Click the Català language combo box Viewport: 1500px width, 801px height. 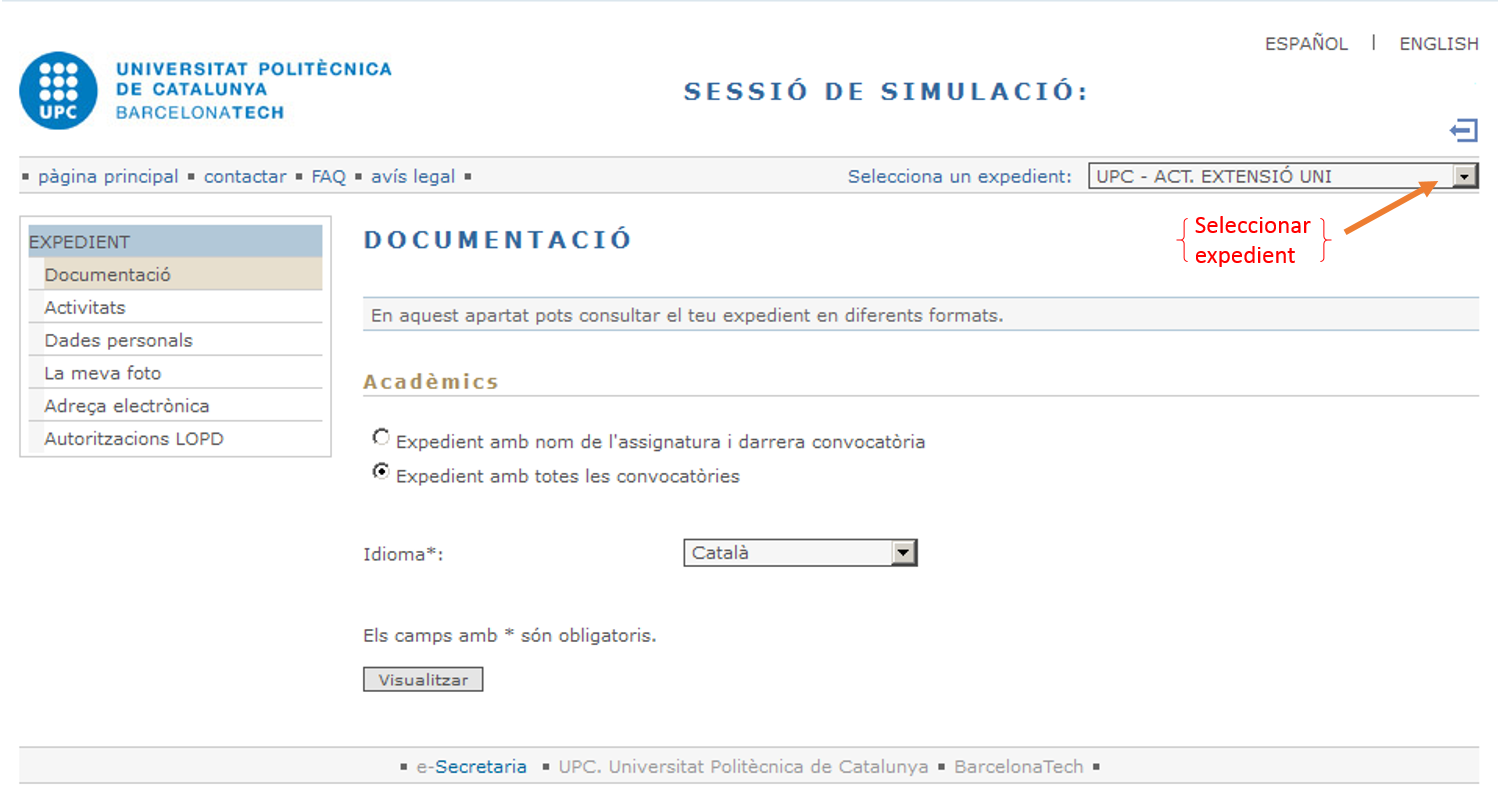[800, 553]
